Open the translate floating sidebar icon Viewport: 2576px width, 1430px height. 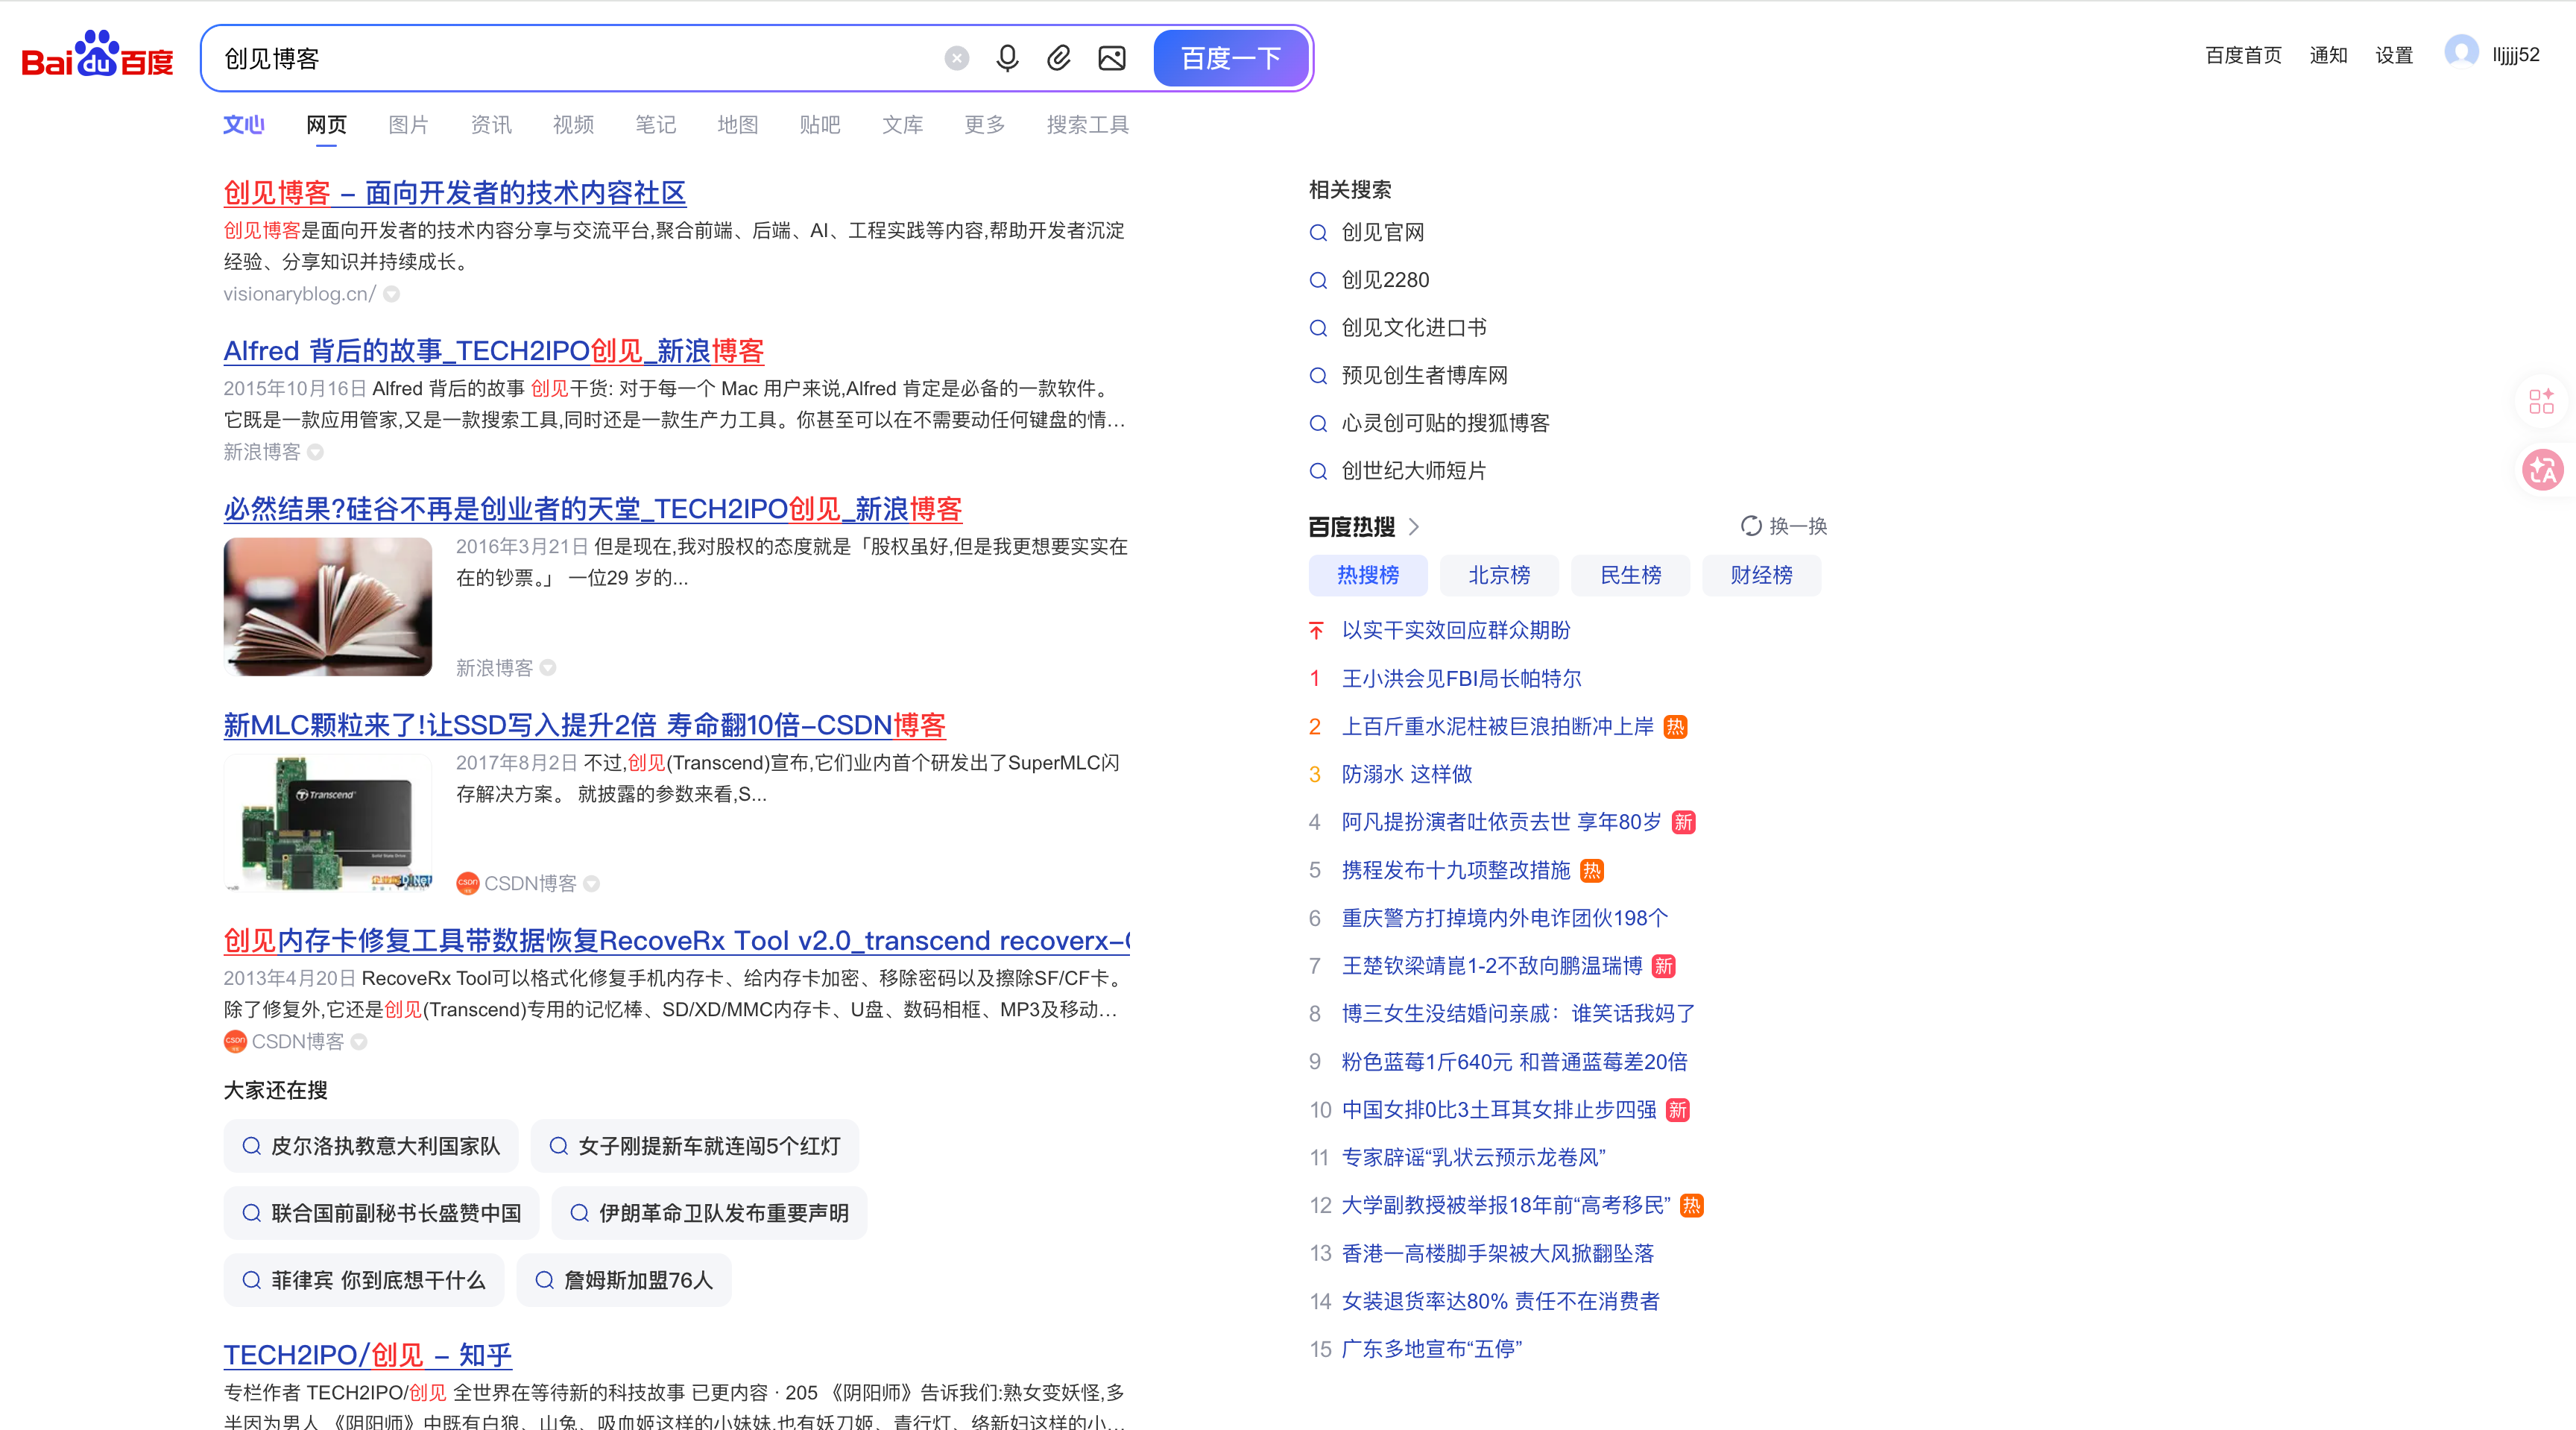(x=2541, y=470)
